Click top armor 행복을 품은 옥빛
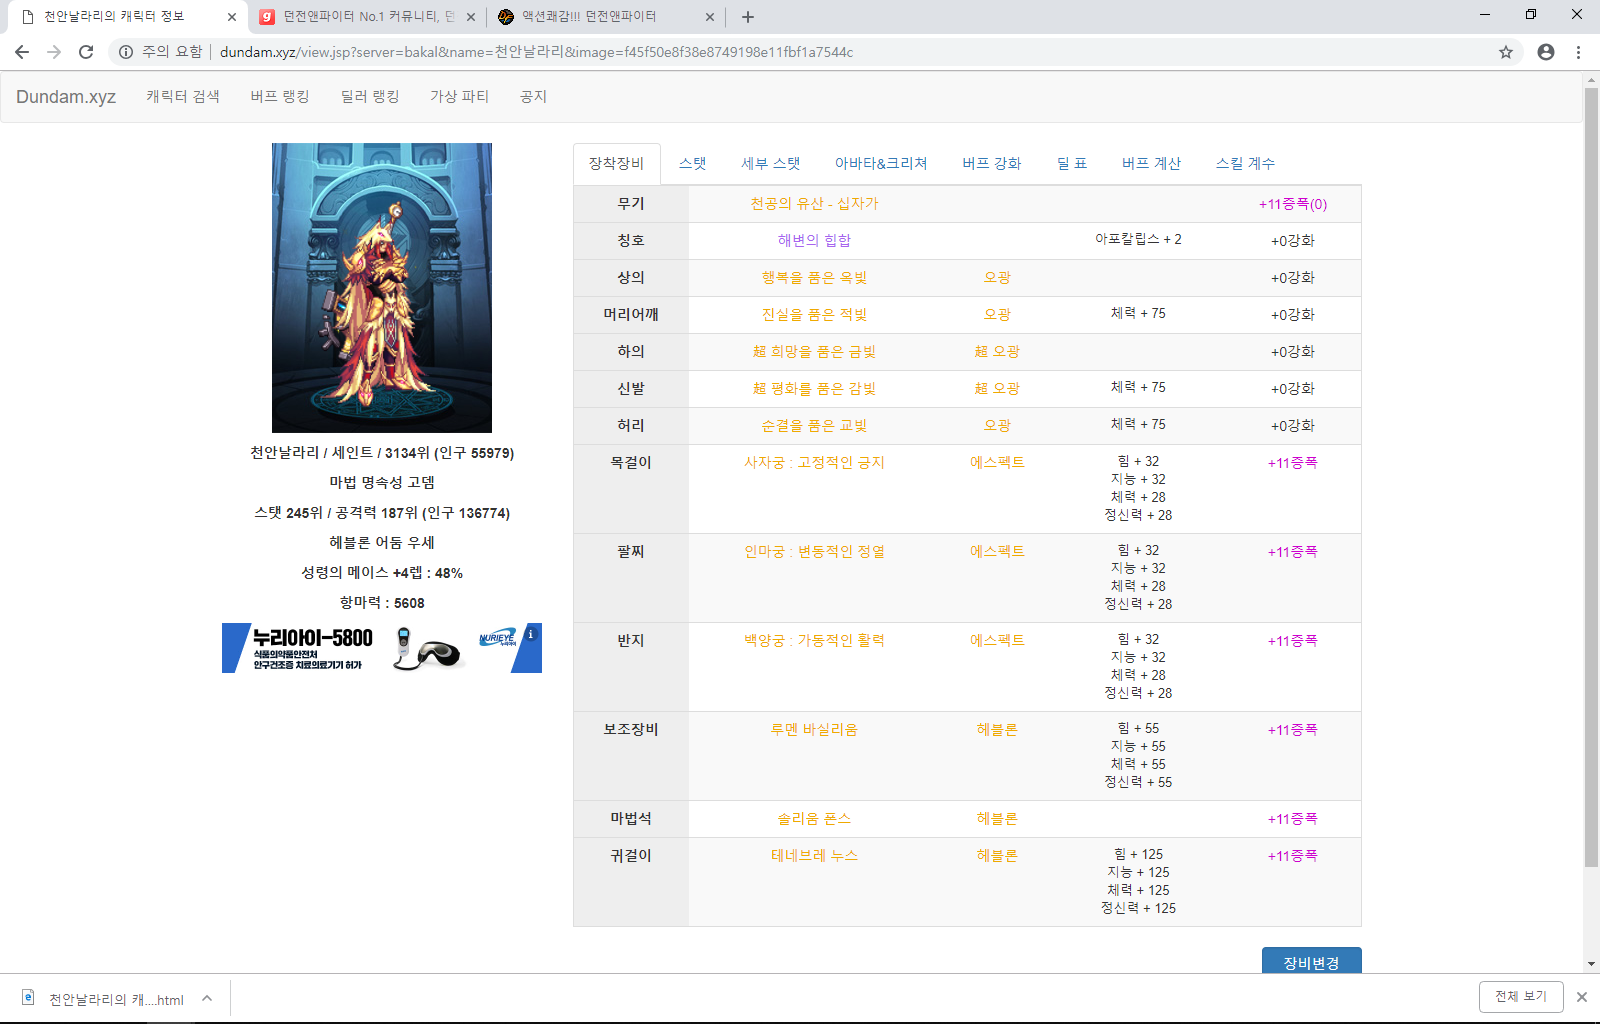The height and width of the screenshot is (1024, 1600). [x=815, y=278]
